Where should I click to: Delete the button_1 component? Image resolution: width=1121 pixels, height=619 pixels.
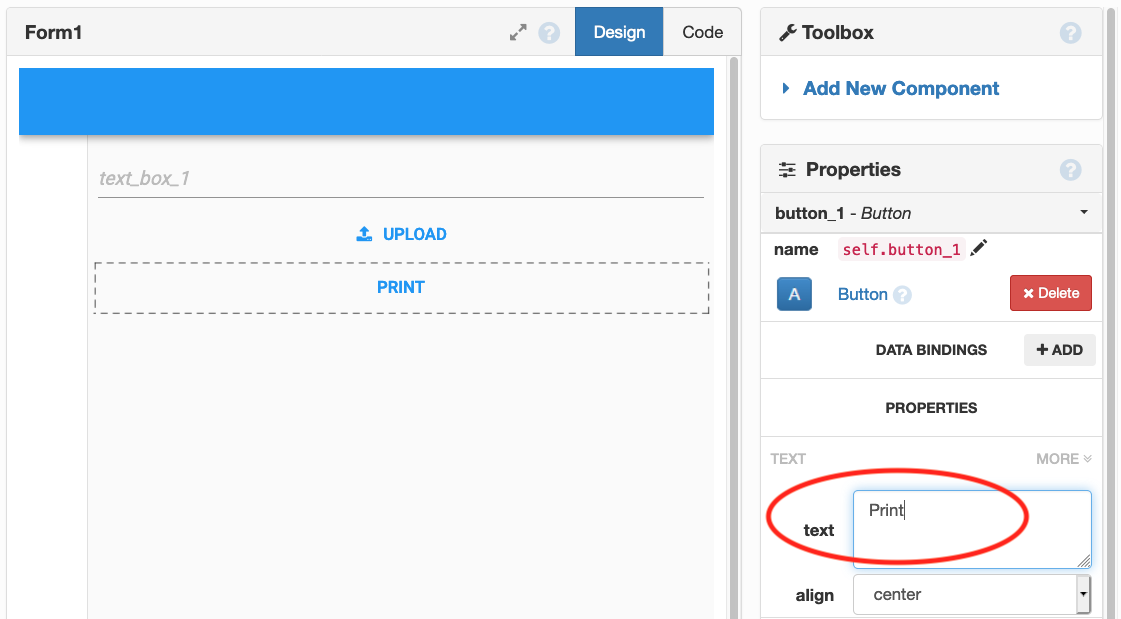[x=1050, y=294]
